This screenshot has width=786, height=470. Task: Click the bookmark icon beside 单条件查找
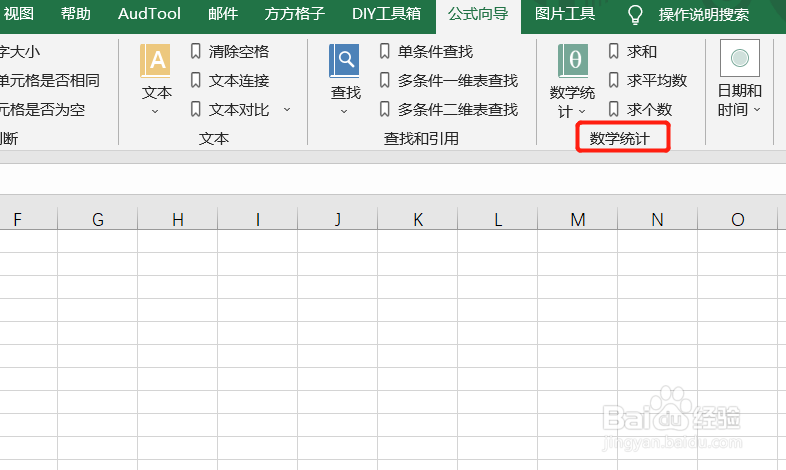(x=384, y=51)
